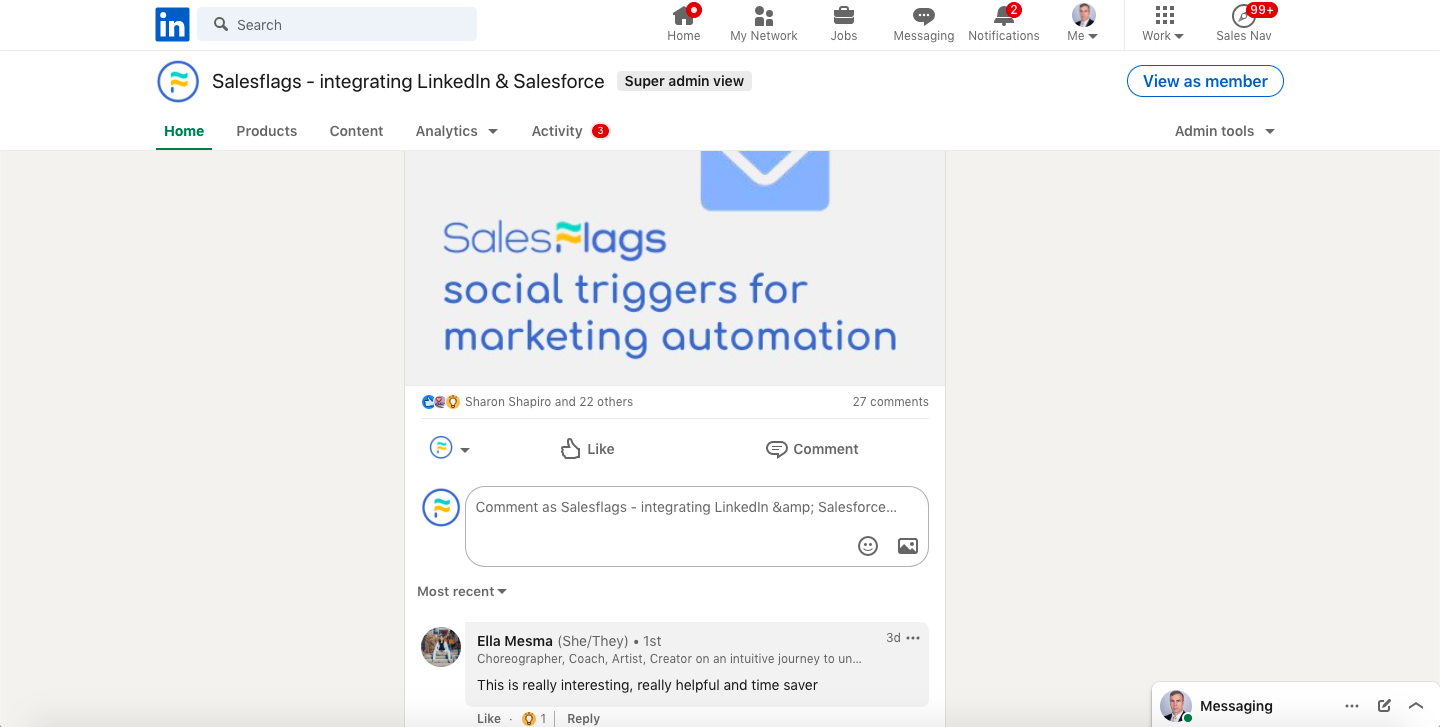Switch to the Content tab
The image size is (1440, 727).
(x=356, y=131)
